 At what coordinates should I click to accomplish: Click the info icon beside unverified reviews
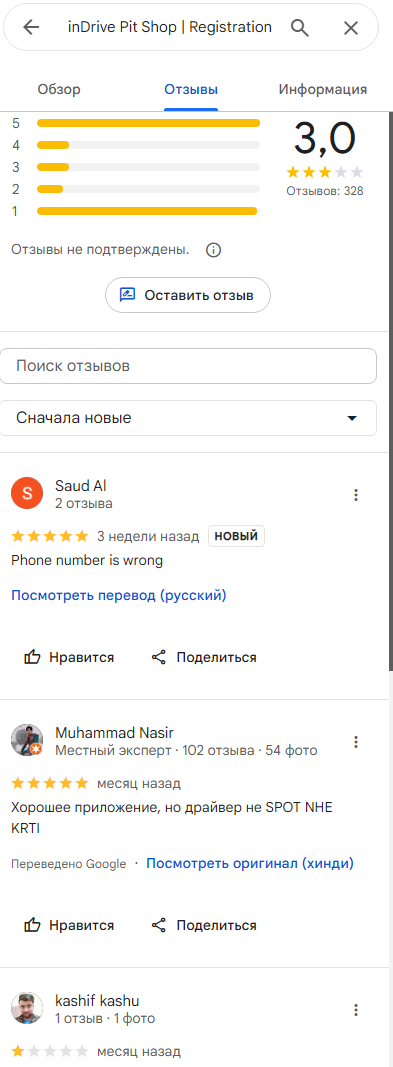coord(213,250)
